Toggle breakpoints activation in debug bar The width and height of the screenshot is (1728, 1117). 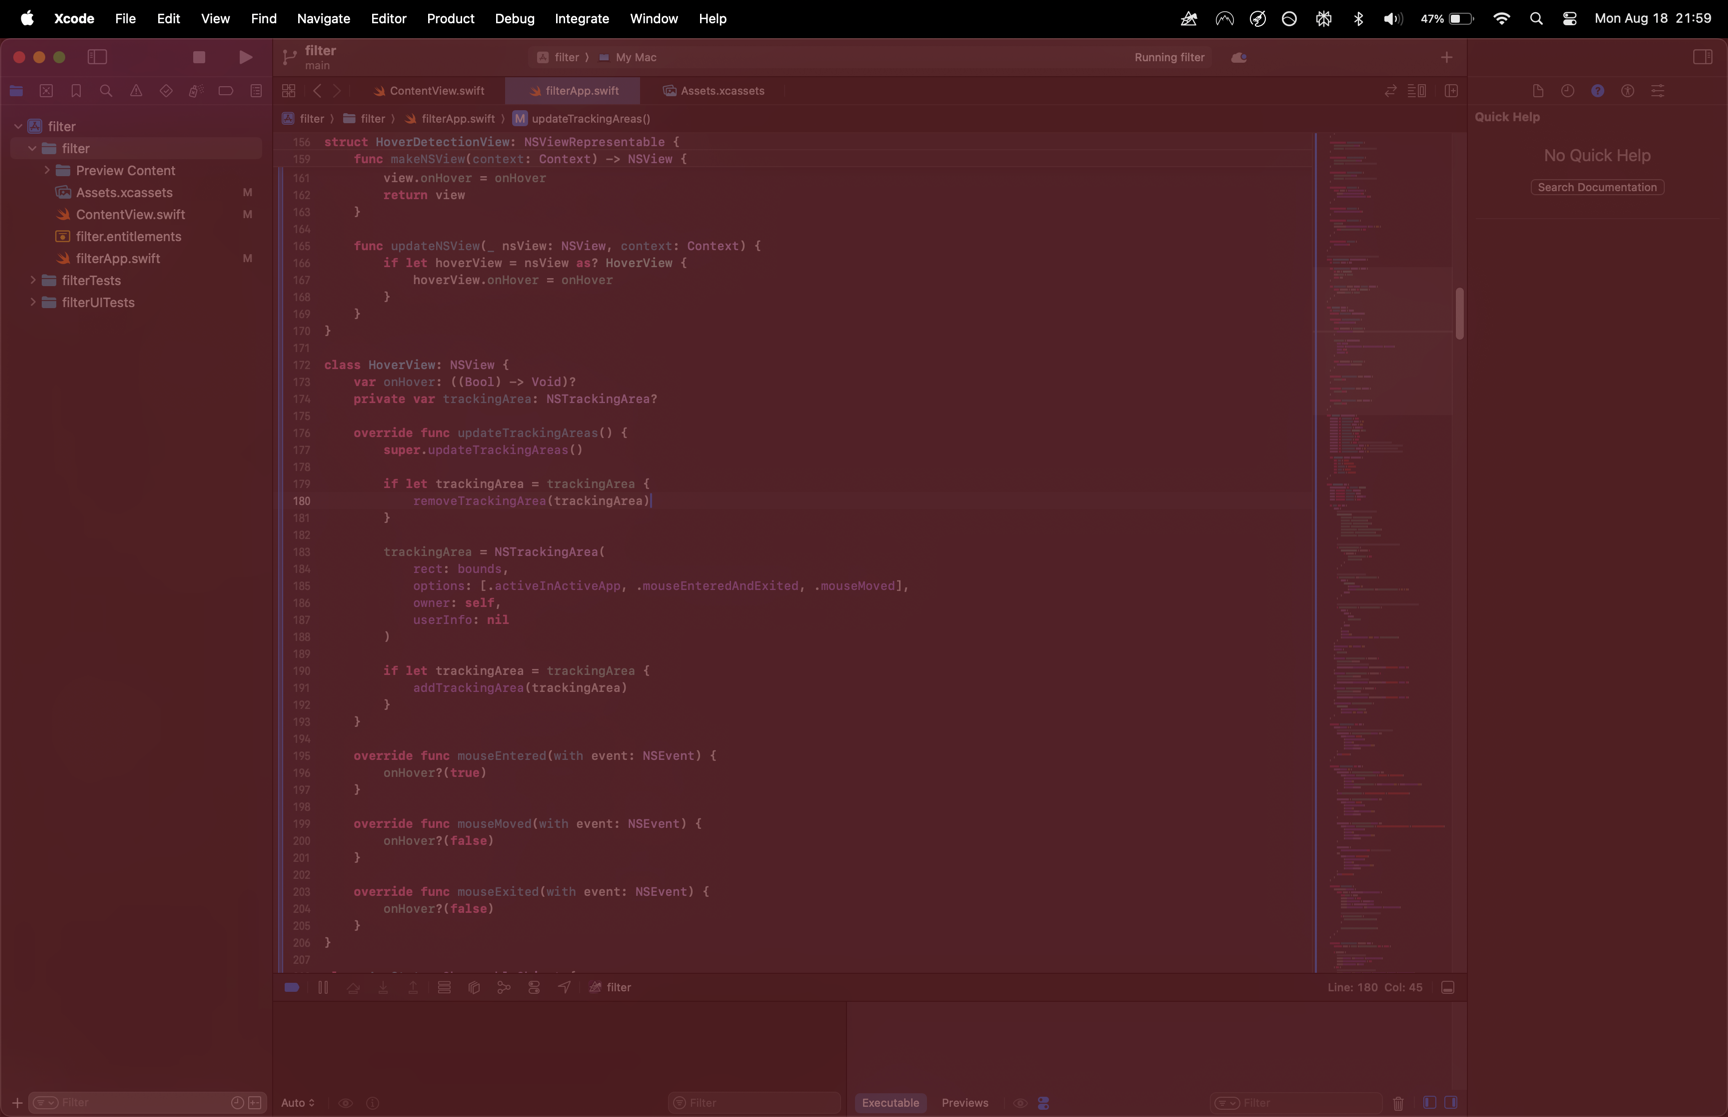[x=292, y=987]
